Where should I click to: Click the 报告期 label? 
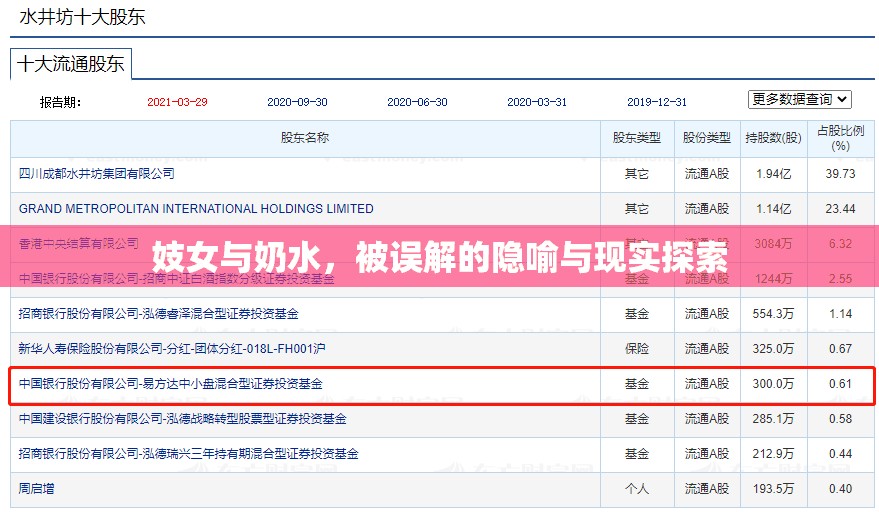pyautogui.click(x=60, y=103)
